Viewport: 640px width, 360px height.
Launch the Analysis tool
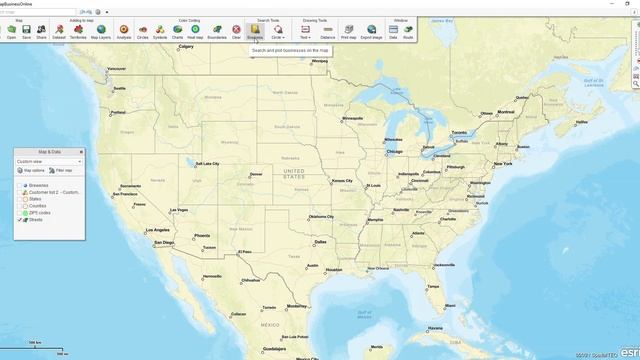[124, 32]
